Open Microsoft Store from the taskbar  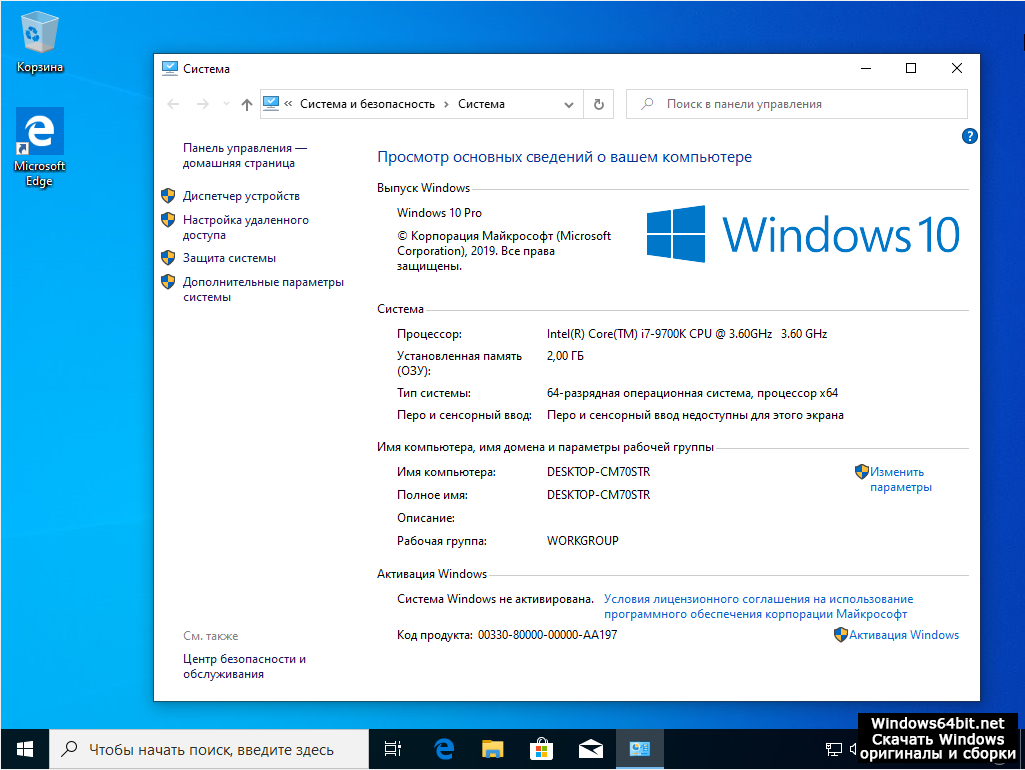pyautogui.click(x=541, y=749)
